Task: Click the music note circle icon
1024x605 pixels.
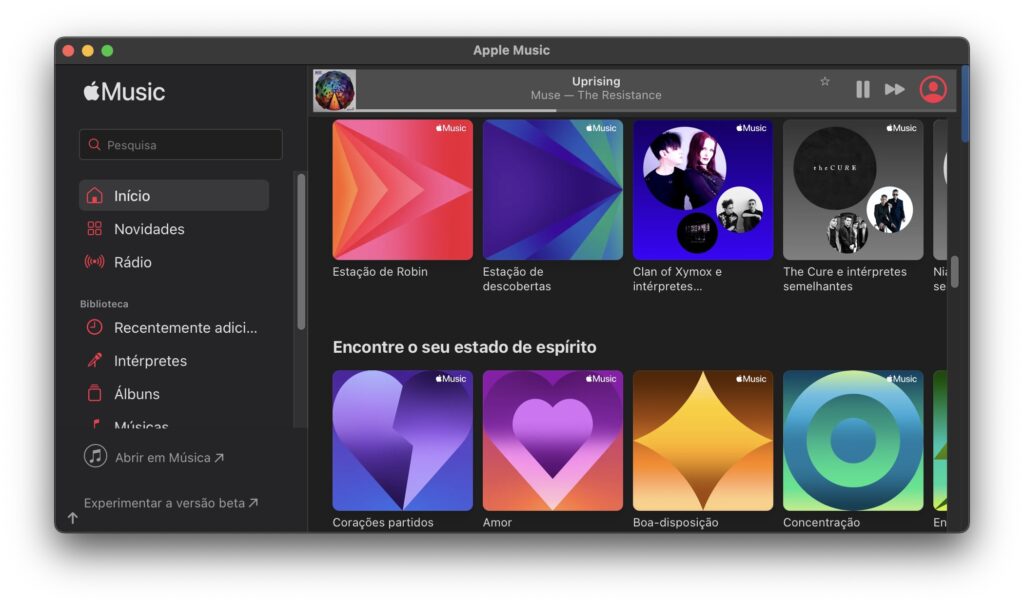Action: click(x=95, y=456)
